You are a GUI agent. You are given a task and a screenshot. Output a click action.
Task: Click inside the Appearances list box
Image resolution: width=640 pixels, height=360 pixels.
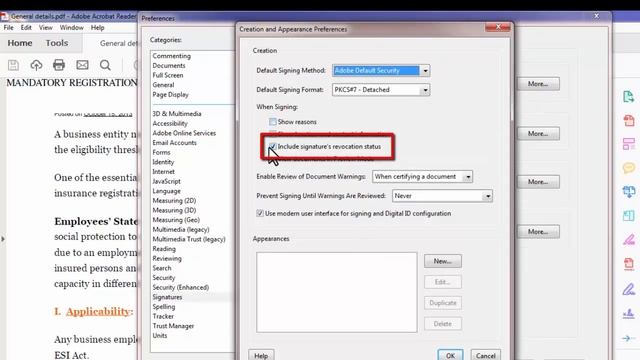click(337, 292)
